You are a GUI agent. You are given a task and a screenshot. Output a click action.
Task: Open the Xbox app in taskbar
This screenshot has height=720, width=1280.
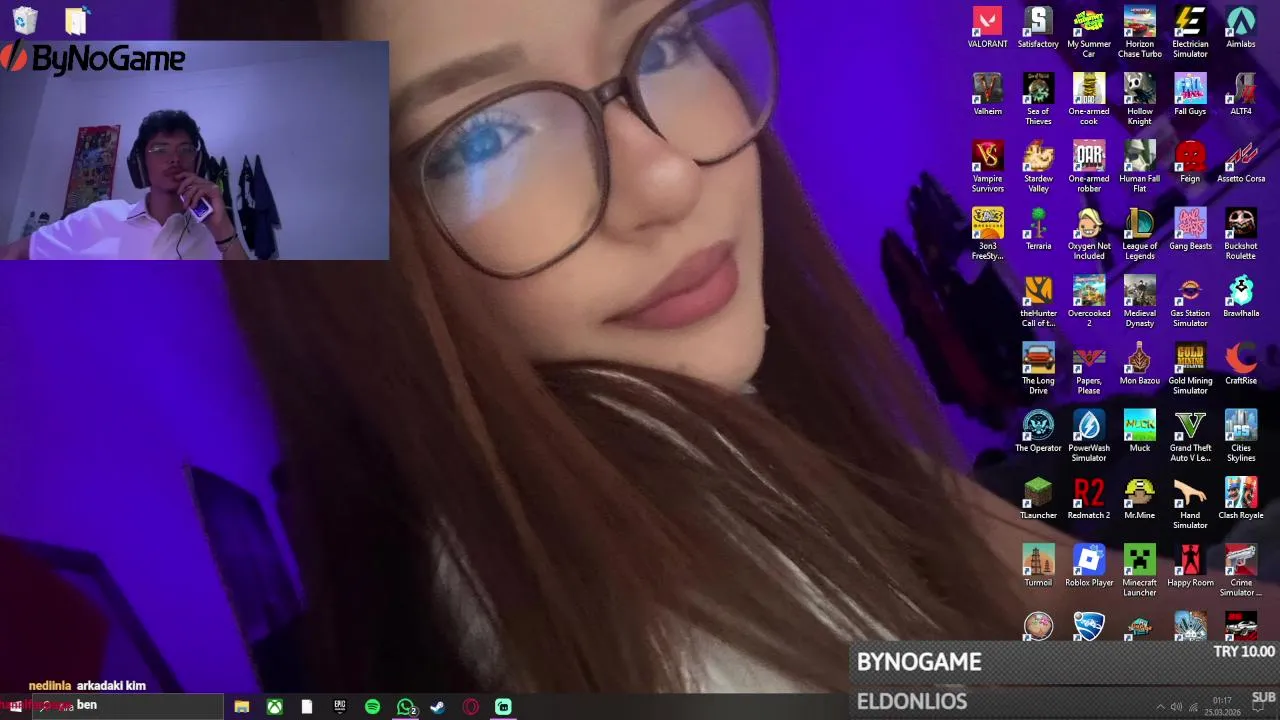pos(274,707)
